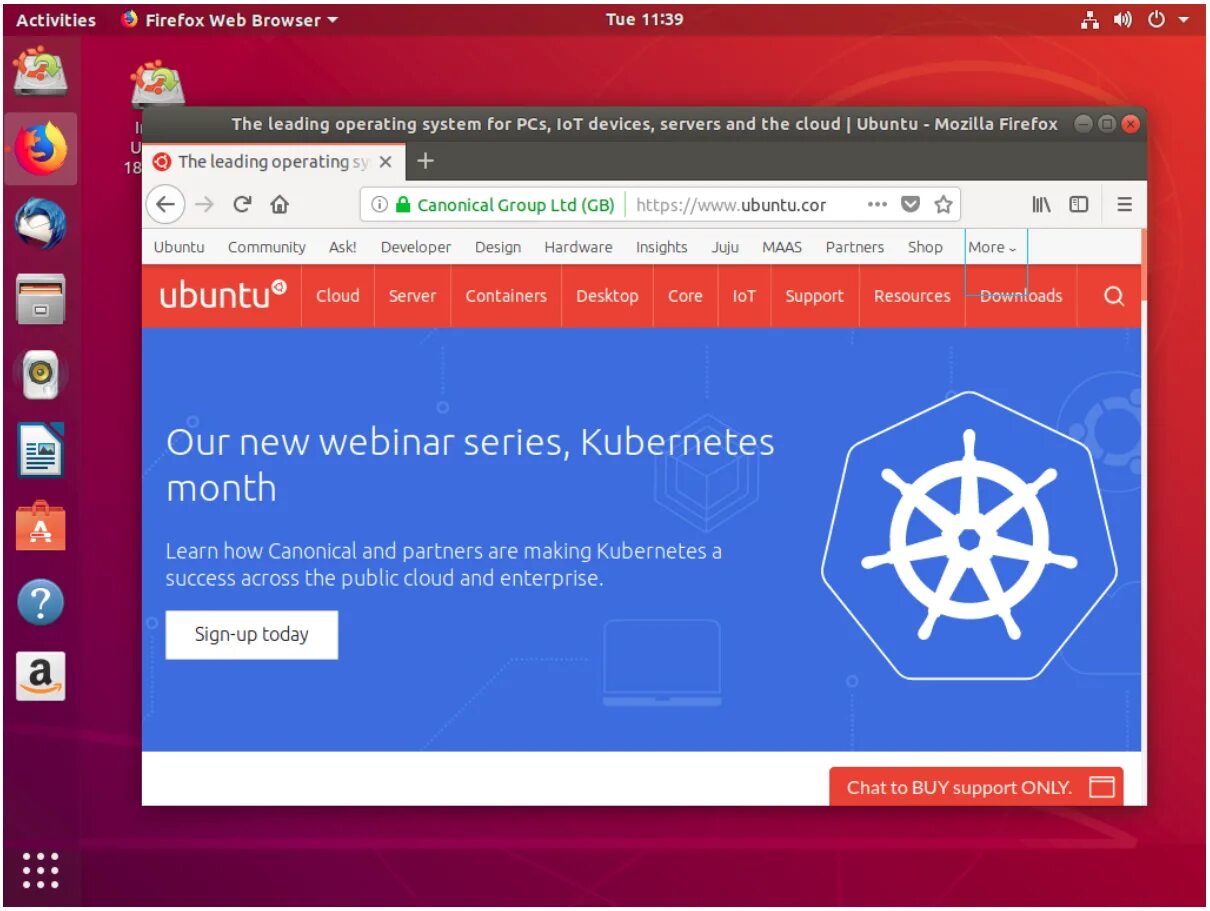Open the Resources menu item
Viewport: 1210px width, 911px height.
click(x=912, y=296)
